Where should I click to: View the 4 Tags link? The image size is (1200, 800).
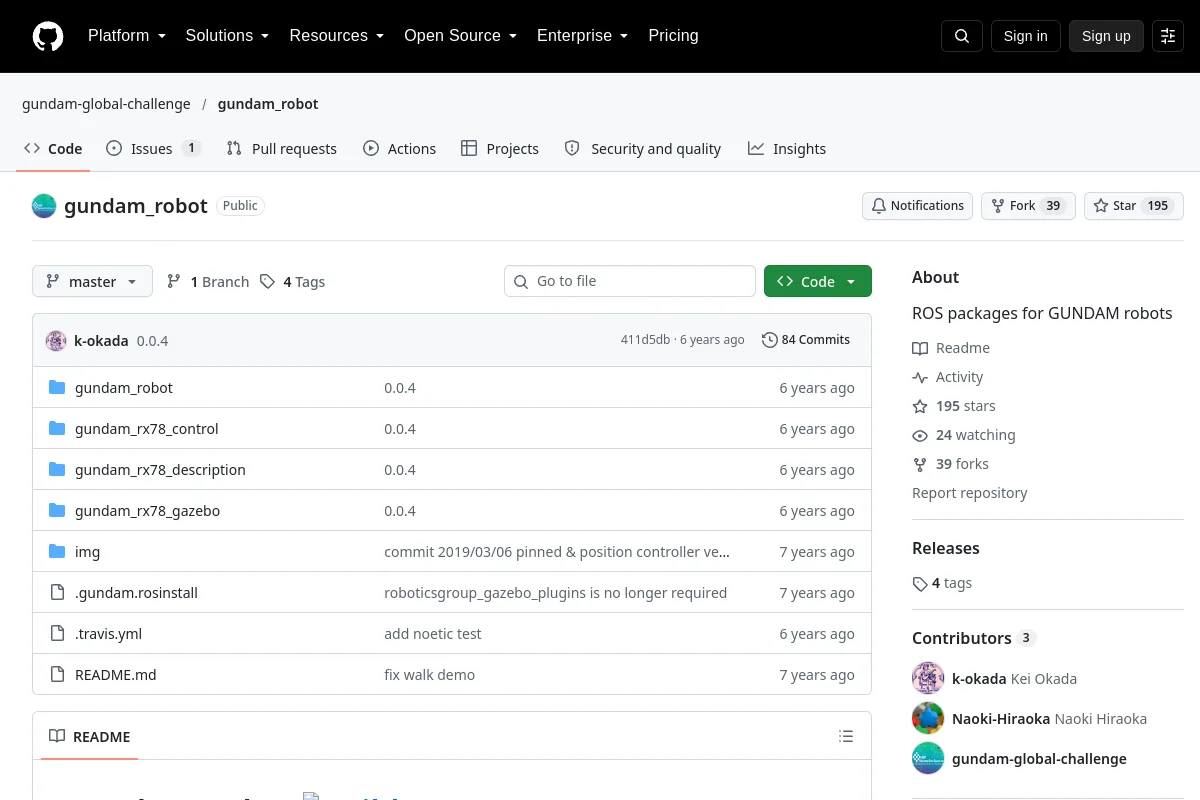pyautogui.click(x=292, y=282)
